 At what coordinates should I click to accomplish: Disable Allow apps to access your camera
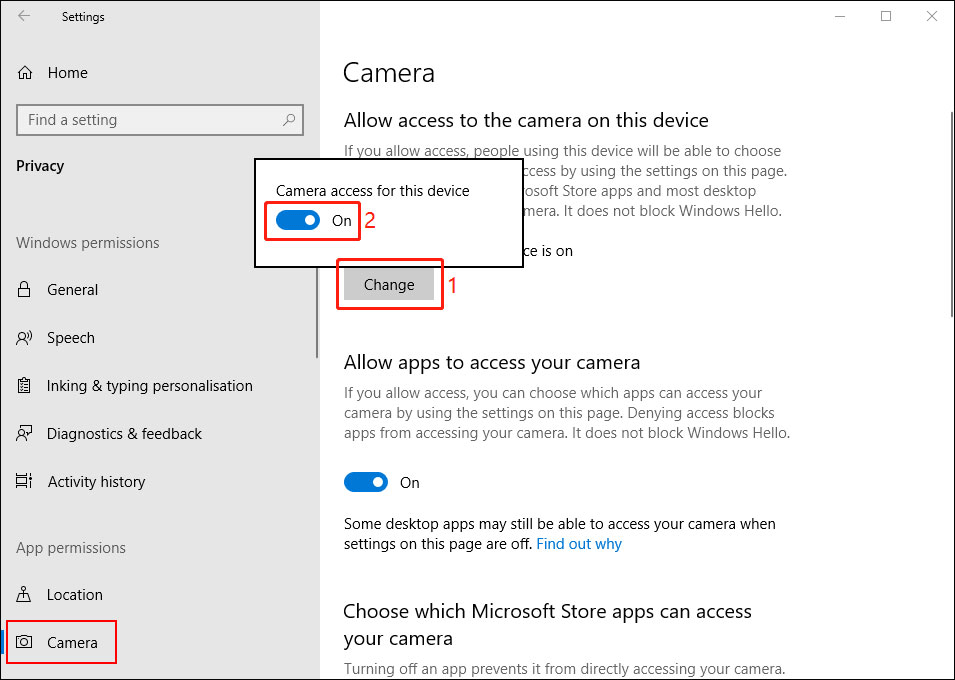pos(366,482)
